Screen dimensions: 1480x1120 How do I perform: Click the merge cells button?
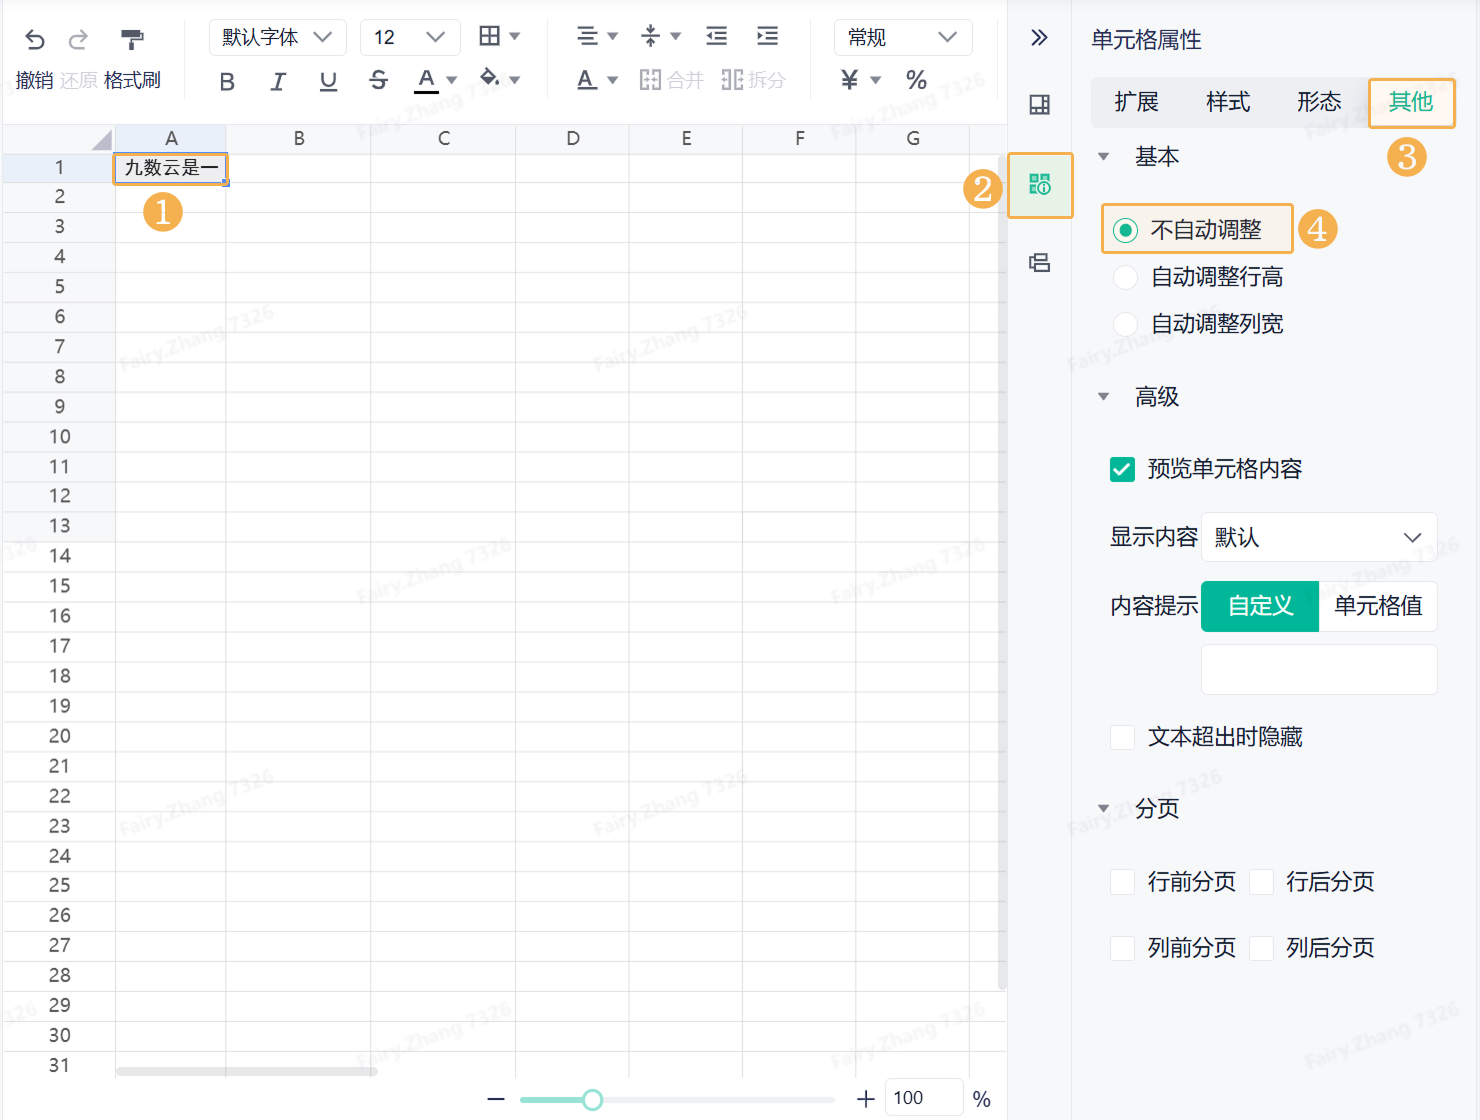pos(671,80)
